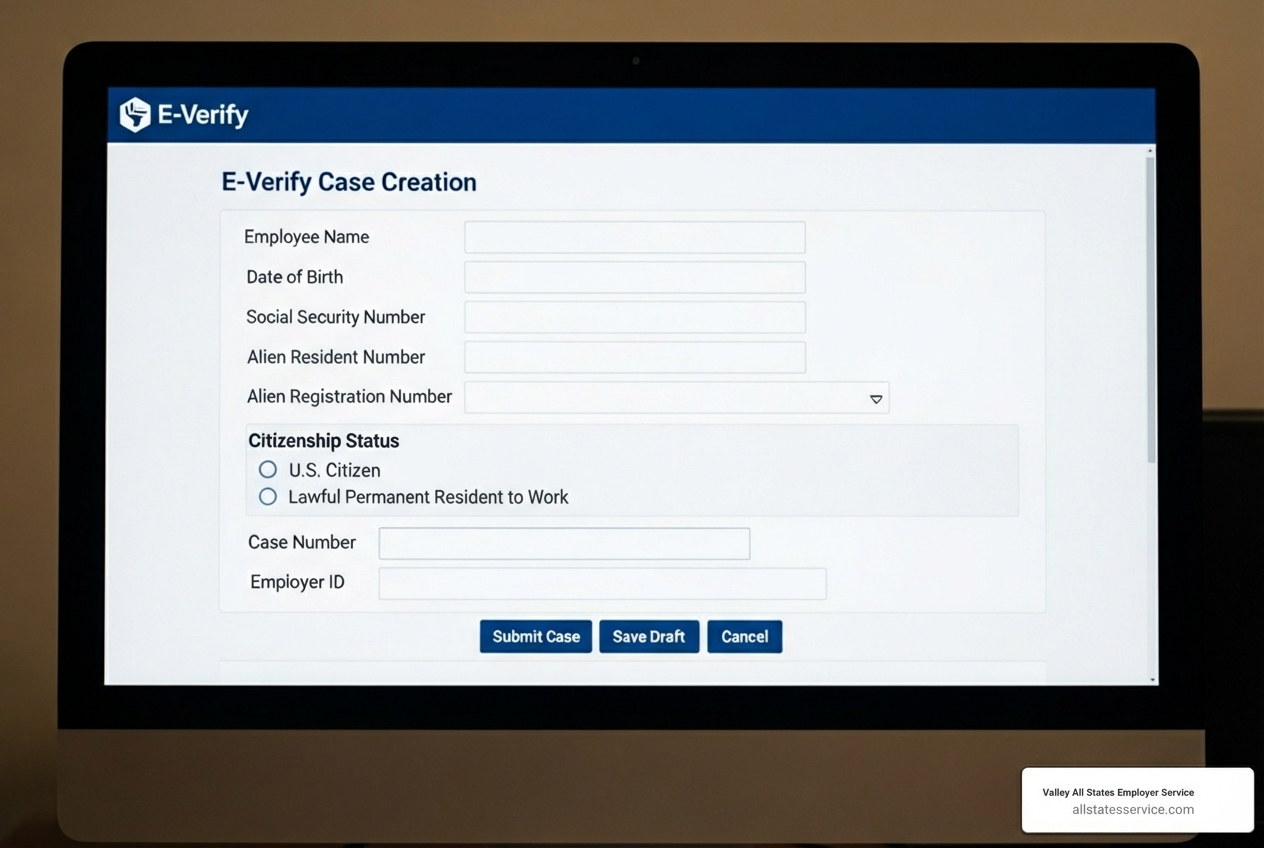The image size is (1264, 848).
Task: Select the U.S. Citizen radio button
Action: coord(267,469)
